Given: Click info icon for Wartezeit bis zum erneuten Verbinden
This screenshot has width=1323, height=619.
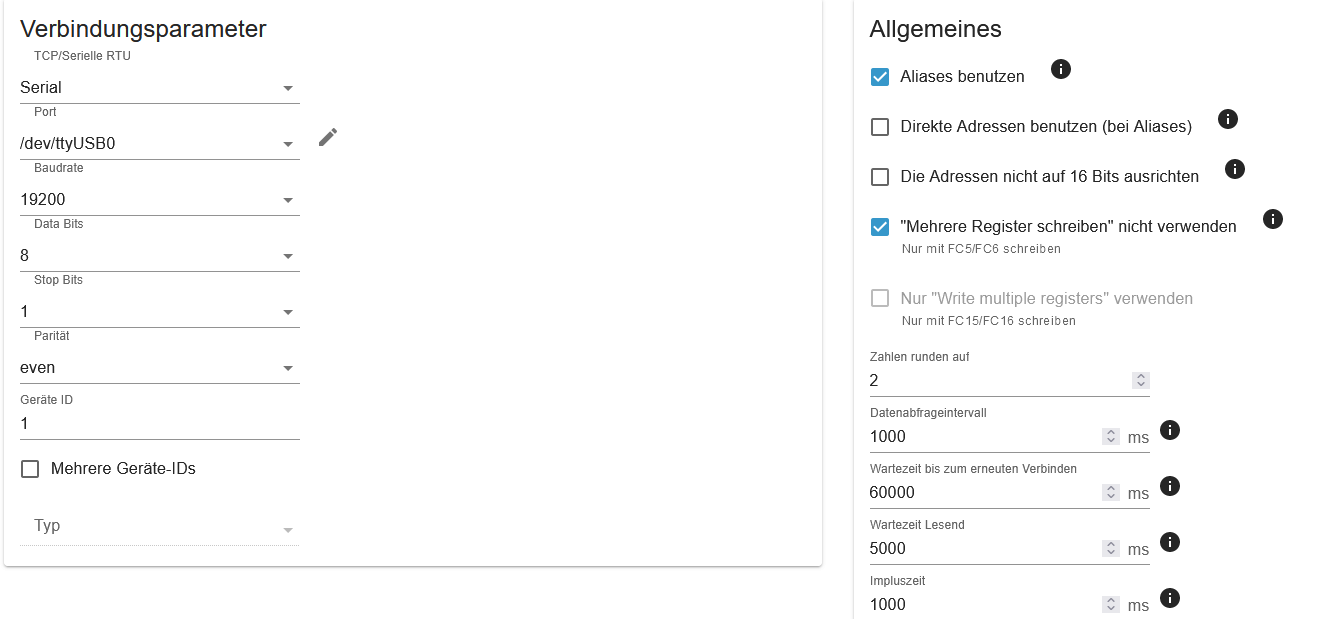Looking at the screenshot, I should [1169, 486].
